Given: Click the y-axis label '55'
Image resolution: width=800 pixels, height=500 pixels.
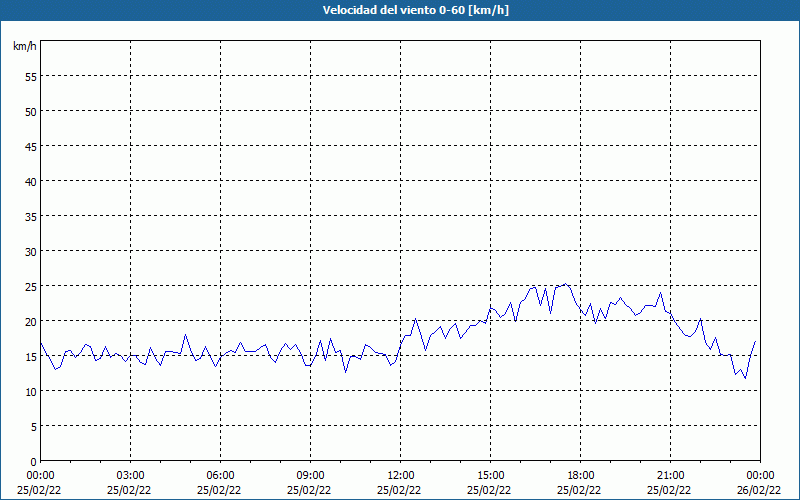Looking at the screenshot, I should [31, 78].
